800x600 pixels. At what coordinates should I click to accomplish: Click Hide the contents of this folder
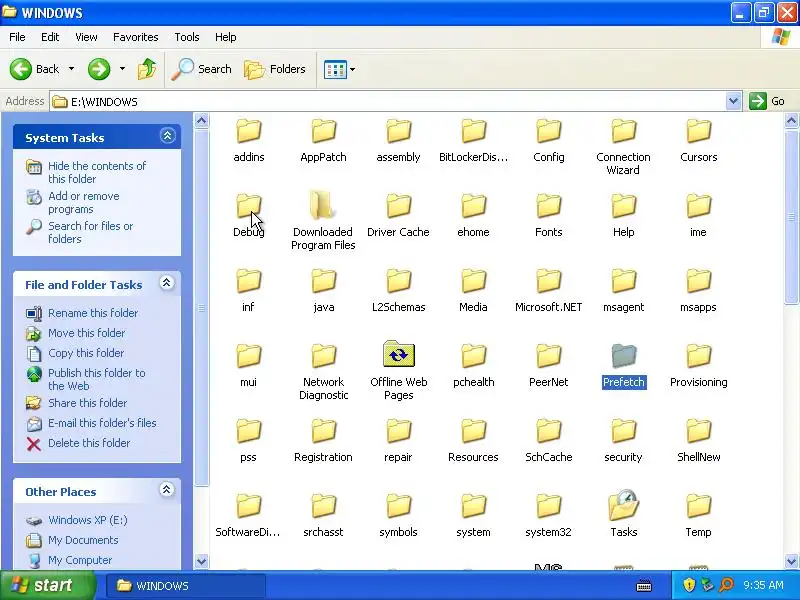pyautogui.click(x=97, y=172)
